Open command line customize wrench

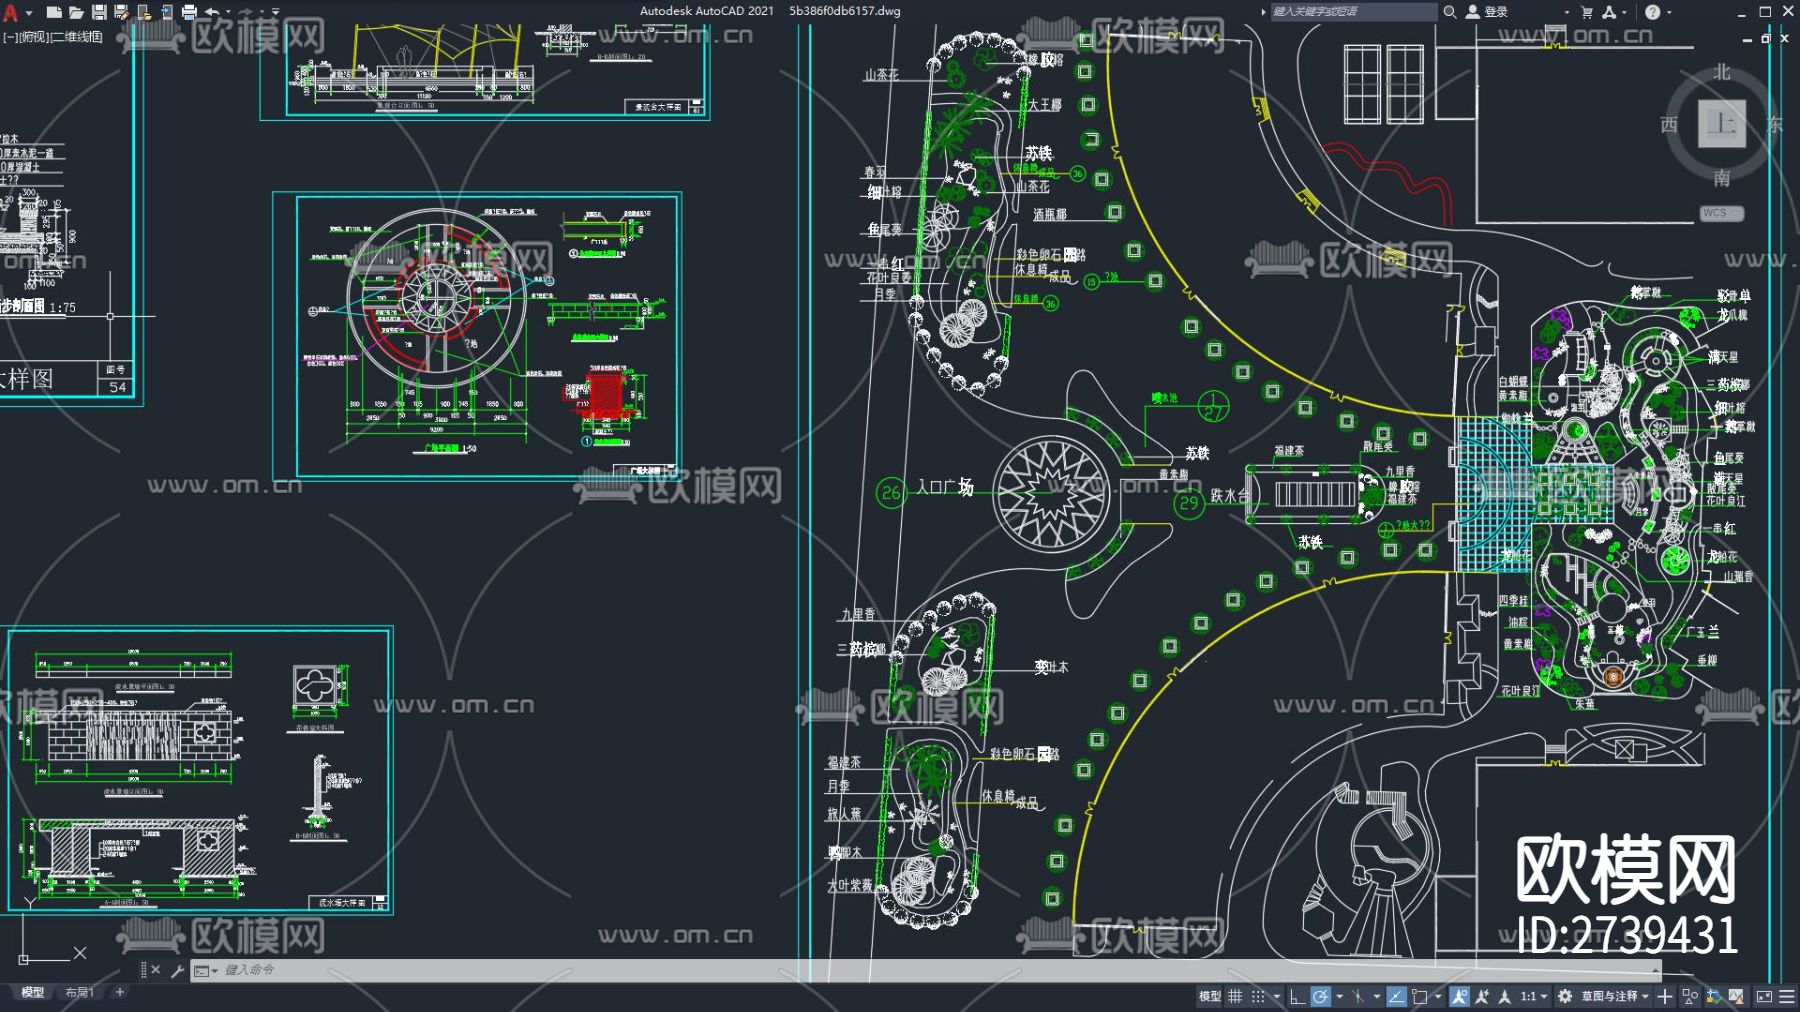tap(177, 970)
